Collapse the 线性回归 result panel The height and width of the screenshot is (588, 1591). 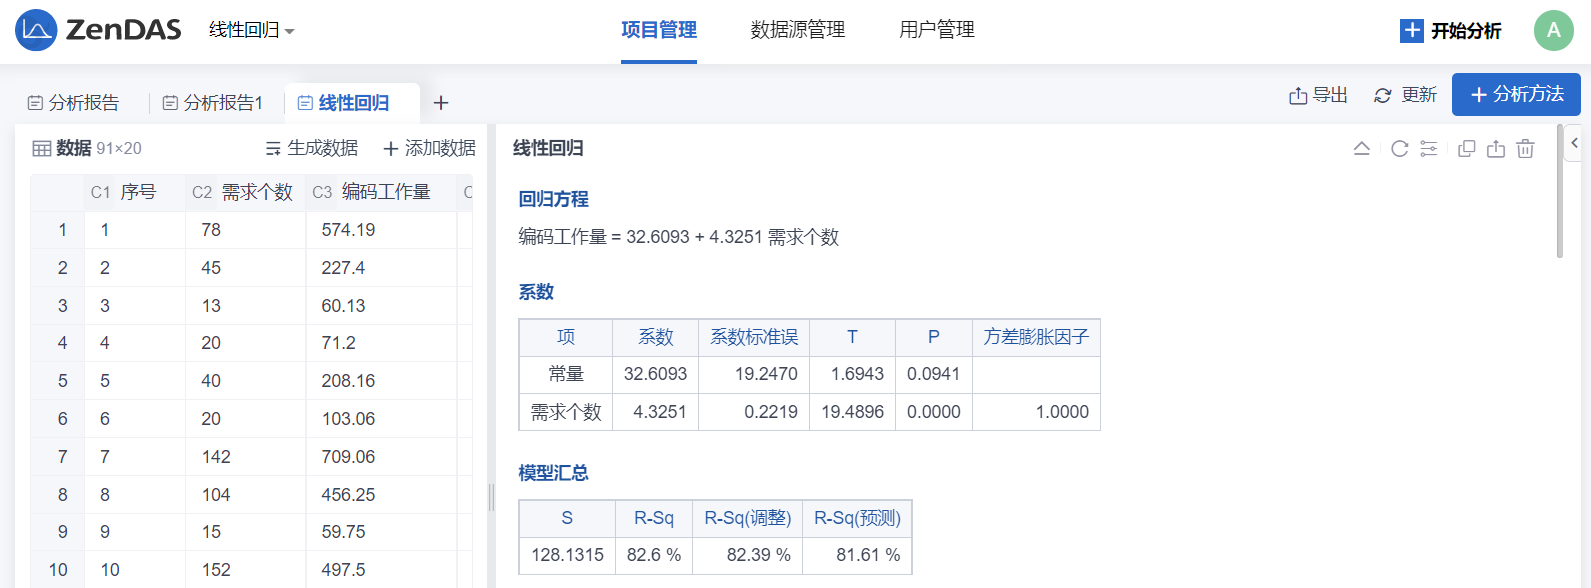1361,149
